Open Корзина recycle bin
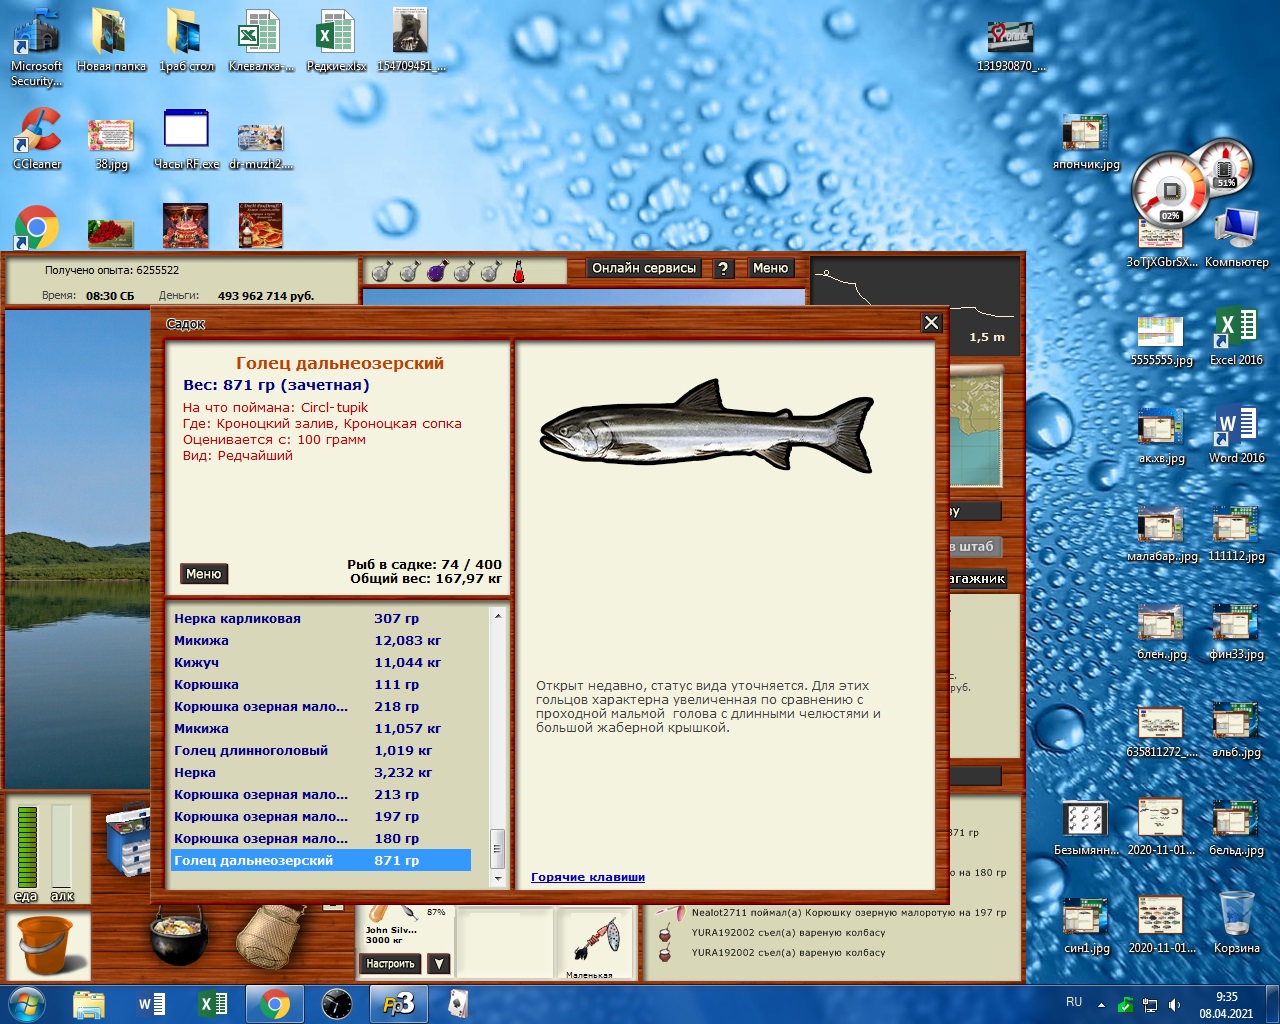Viewport: 1280px width, 1024px height. point(1236,922)
